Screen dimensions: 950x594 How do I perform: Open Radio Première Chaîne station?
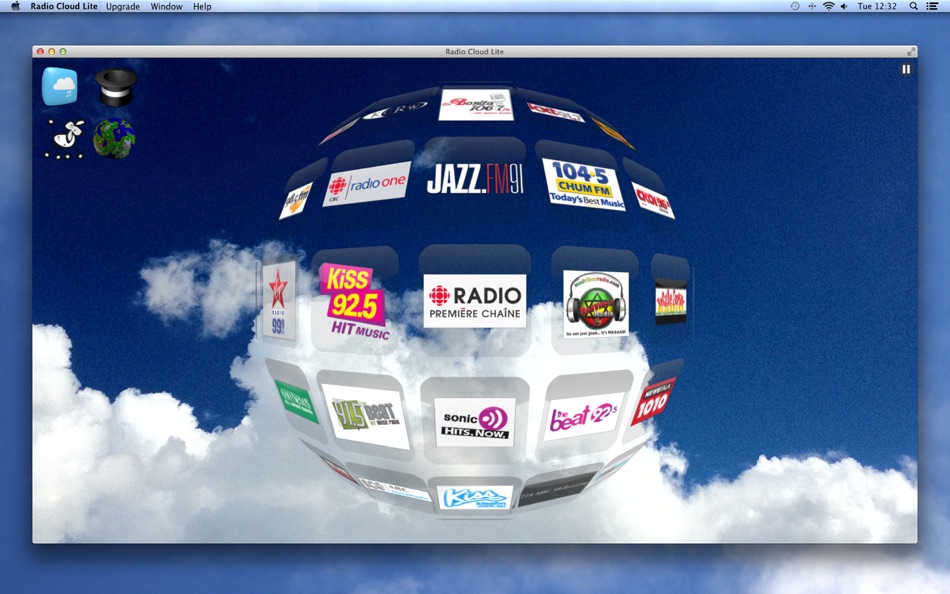[475, 301]
